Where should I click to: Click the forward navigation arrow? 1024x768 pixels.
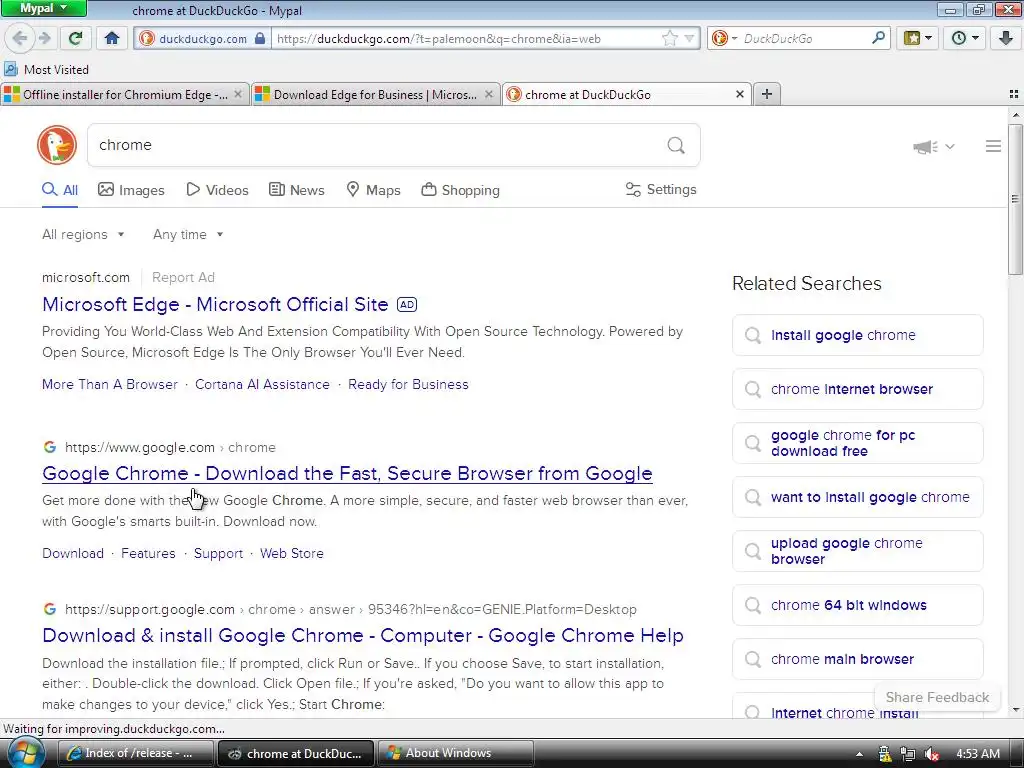click(x=44, y=38)
